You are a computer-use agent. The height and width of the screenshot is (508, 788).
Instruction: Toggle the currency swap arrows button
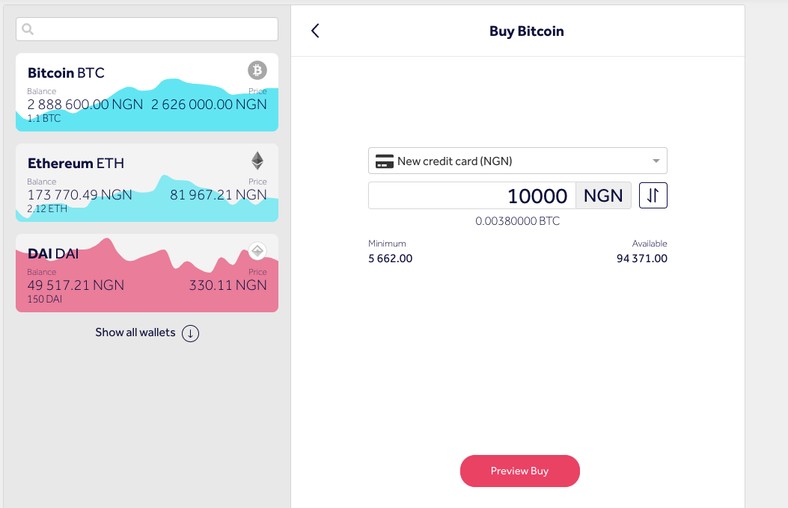[x=652, y=195]
